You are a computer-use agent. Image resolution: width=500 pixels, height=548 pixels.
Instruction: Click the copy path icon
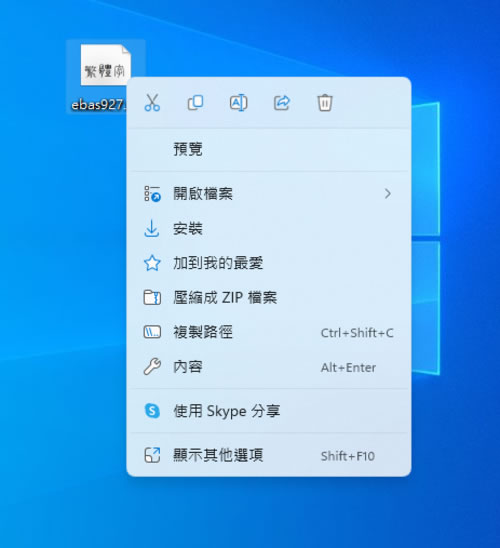(x=152, y=332)
